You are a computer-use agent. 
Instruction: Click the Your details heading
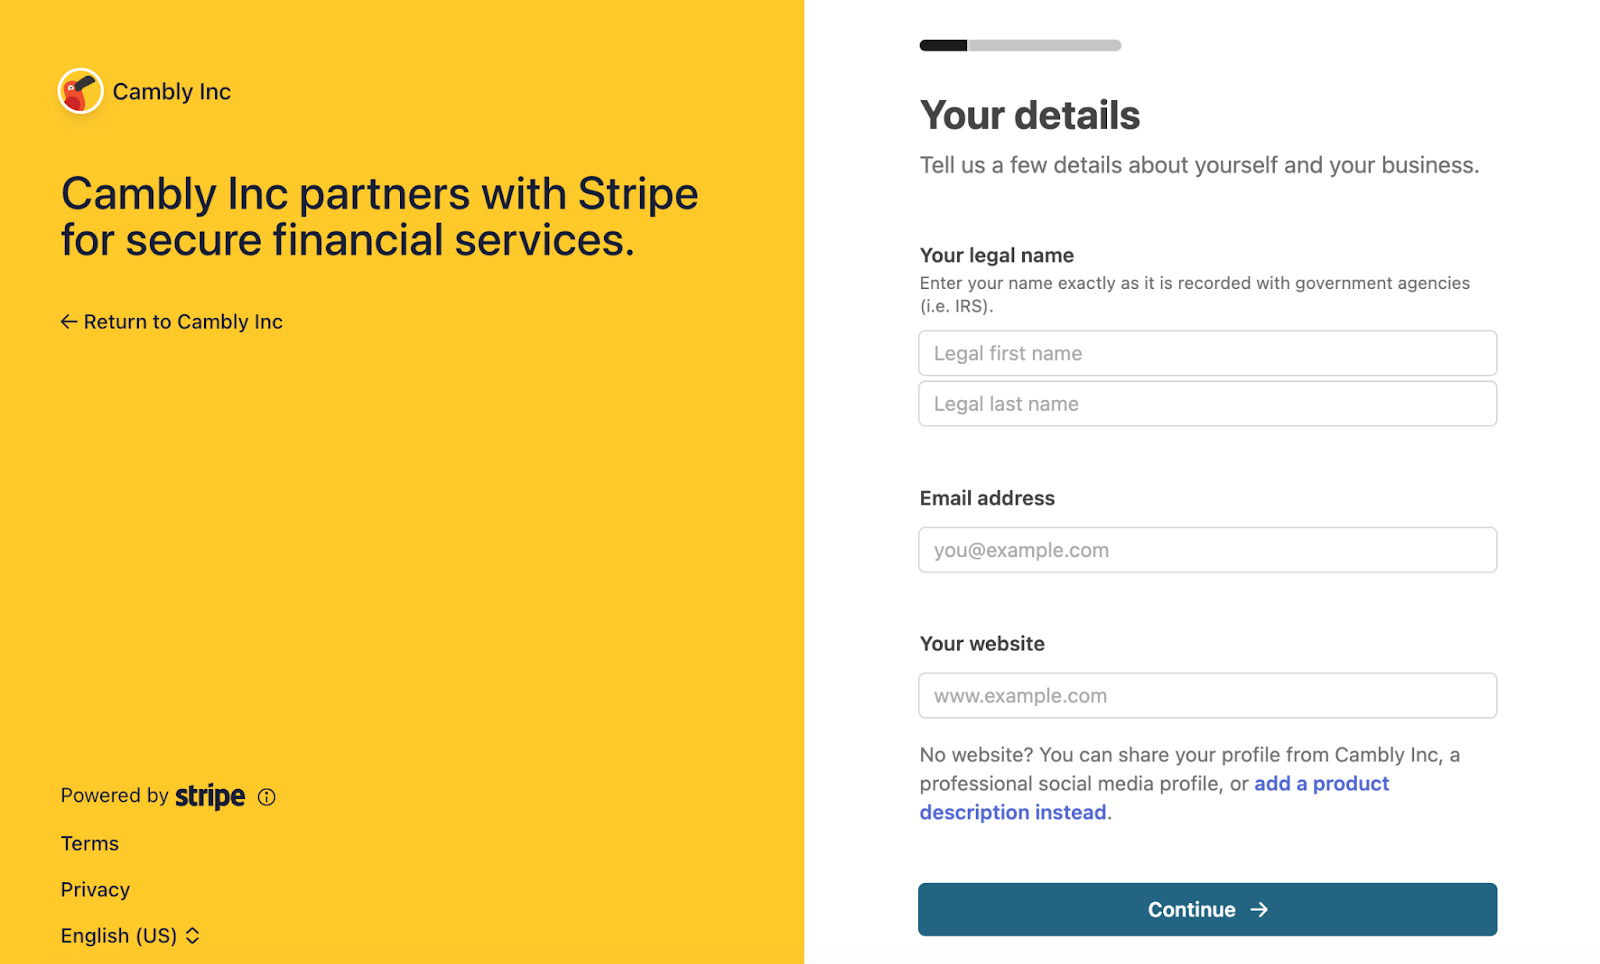[x=1030, y=116]
